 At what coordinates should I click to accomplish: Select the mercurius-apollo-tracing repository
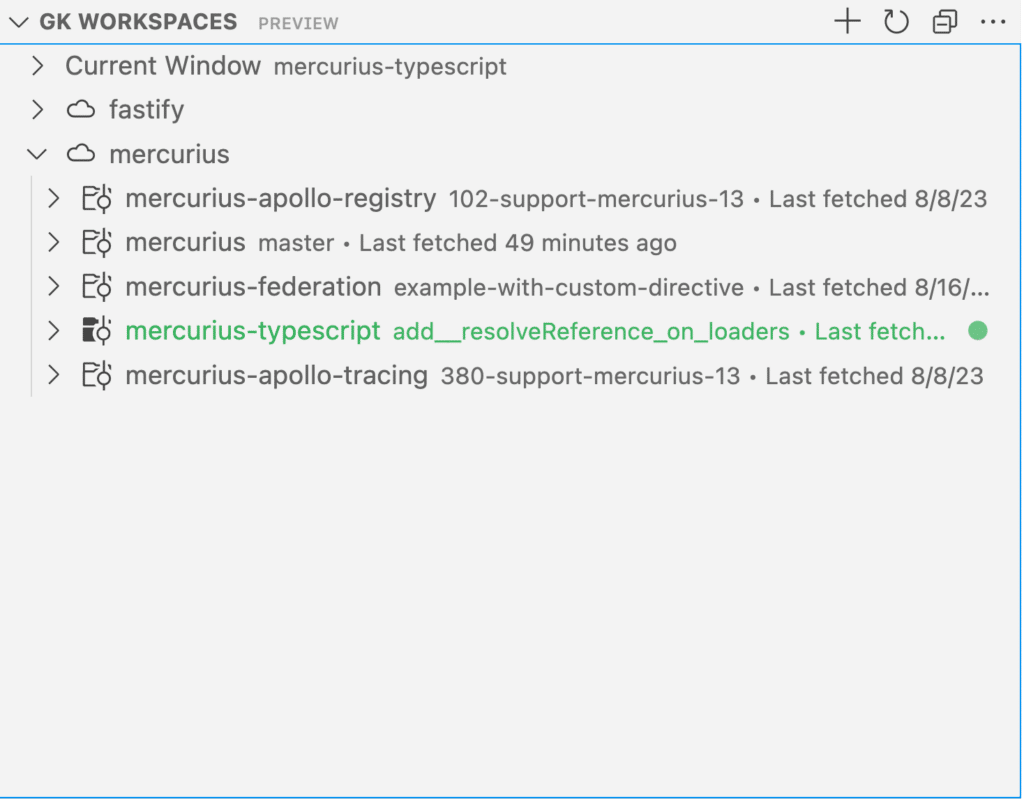coord(276,376)
